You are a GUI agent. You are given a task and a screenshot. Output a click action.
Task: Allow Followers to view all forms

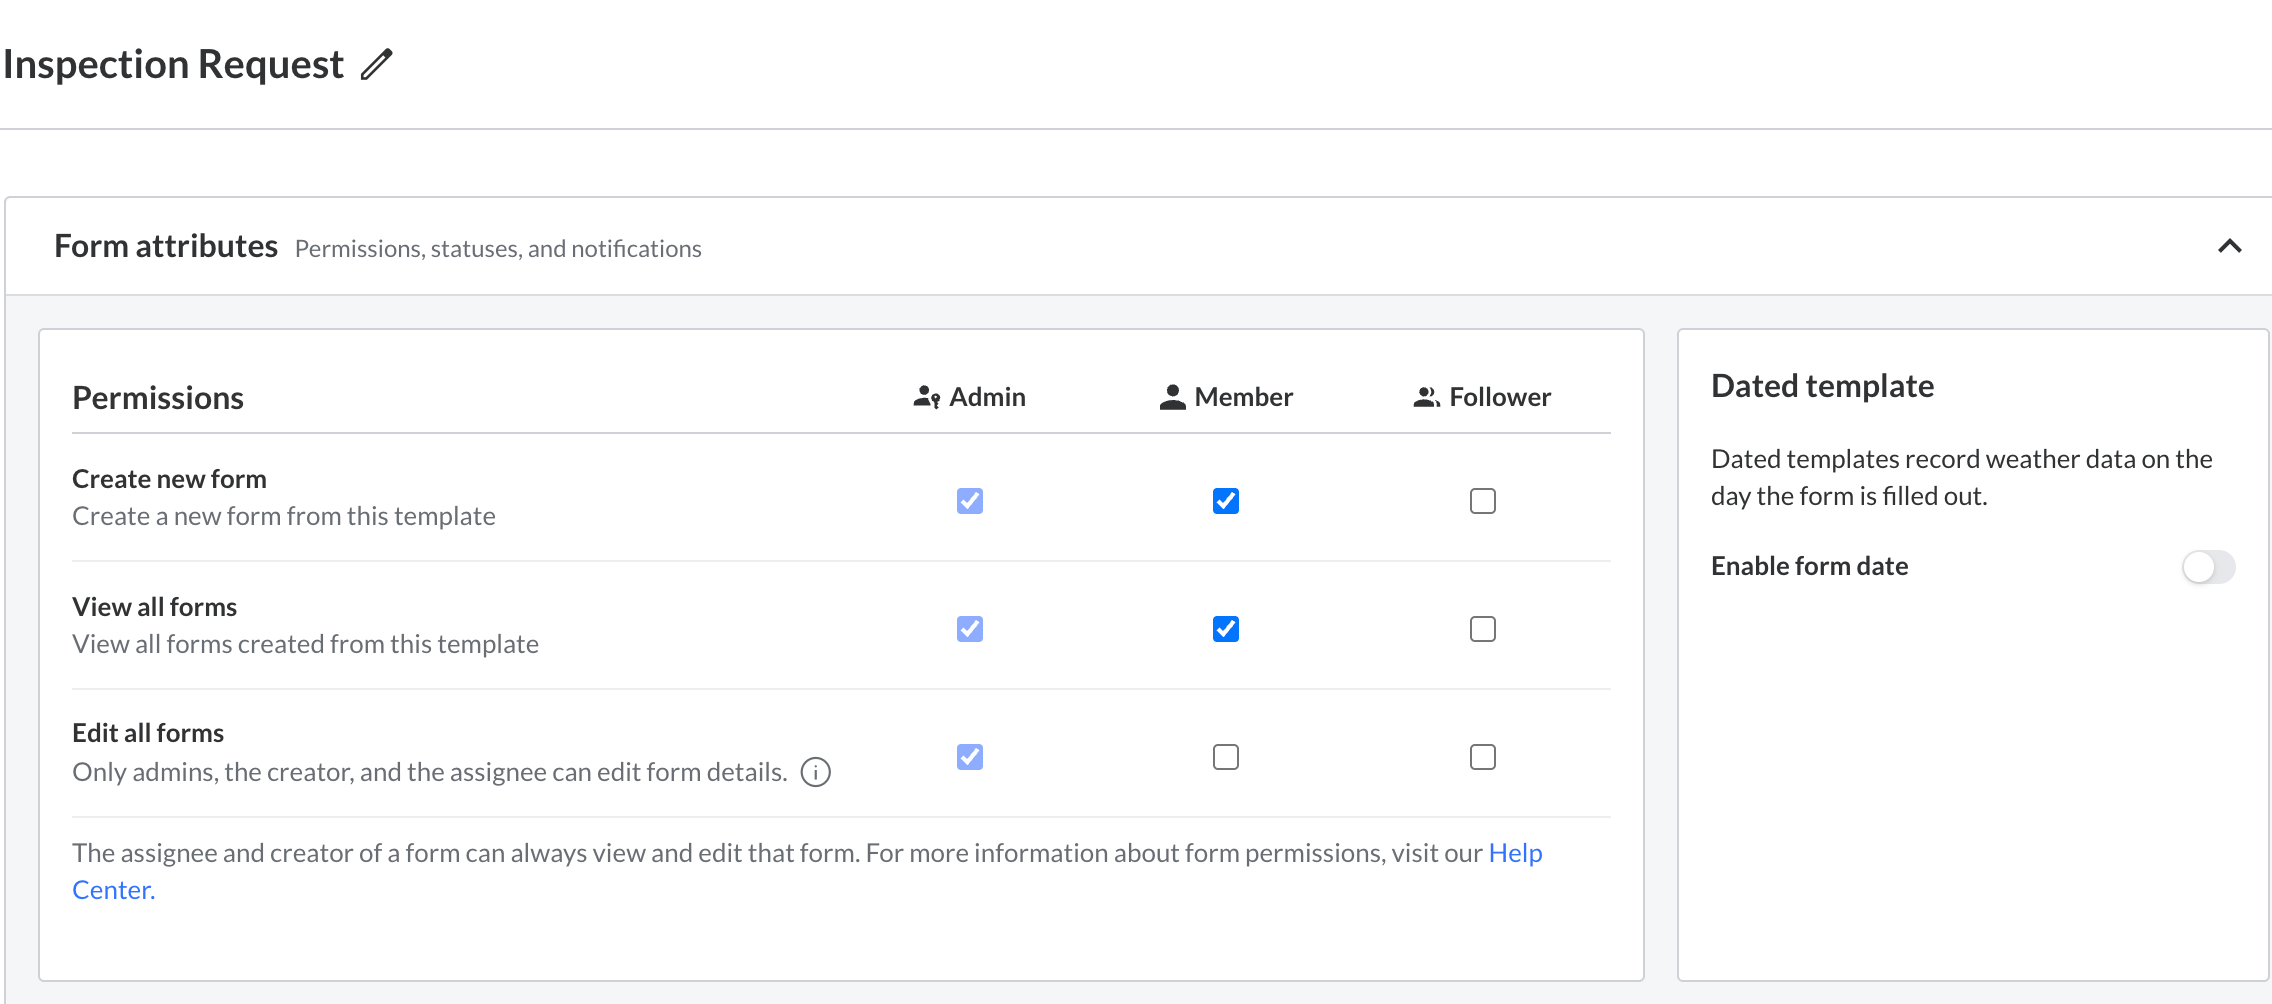[x=1482, y=629]
